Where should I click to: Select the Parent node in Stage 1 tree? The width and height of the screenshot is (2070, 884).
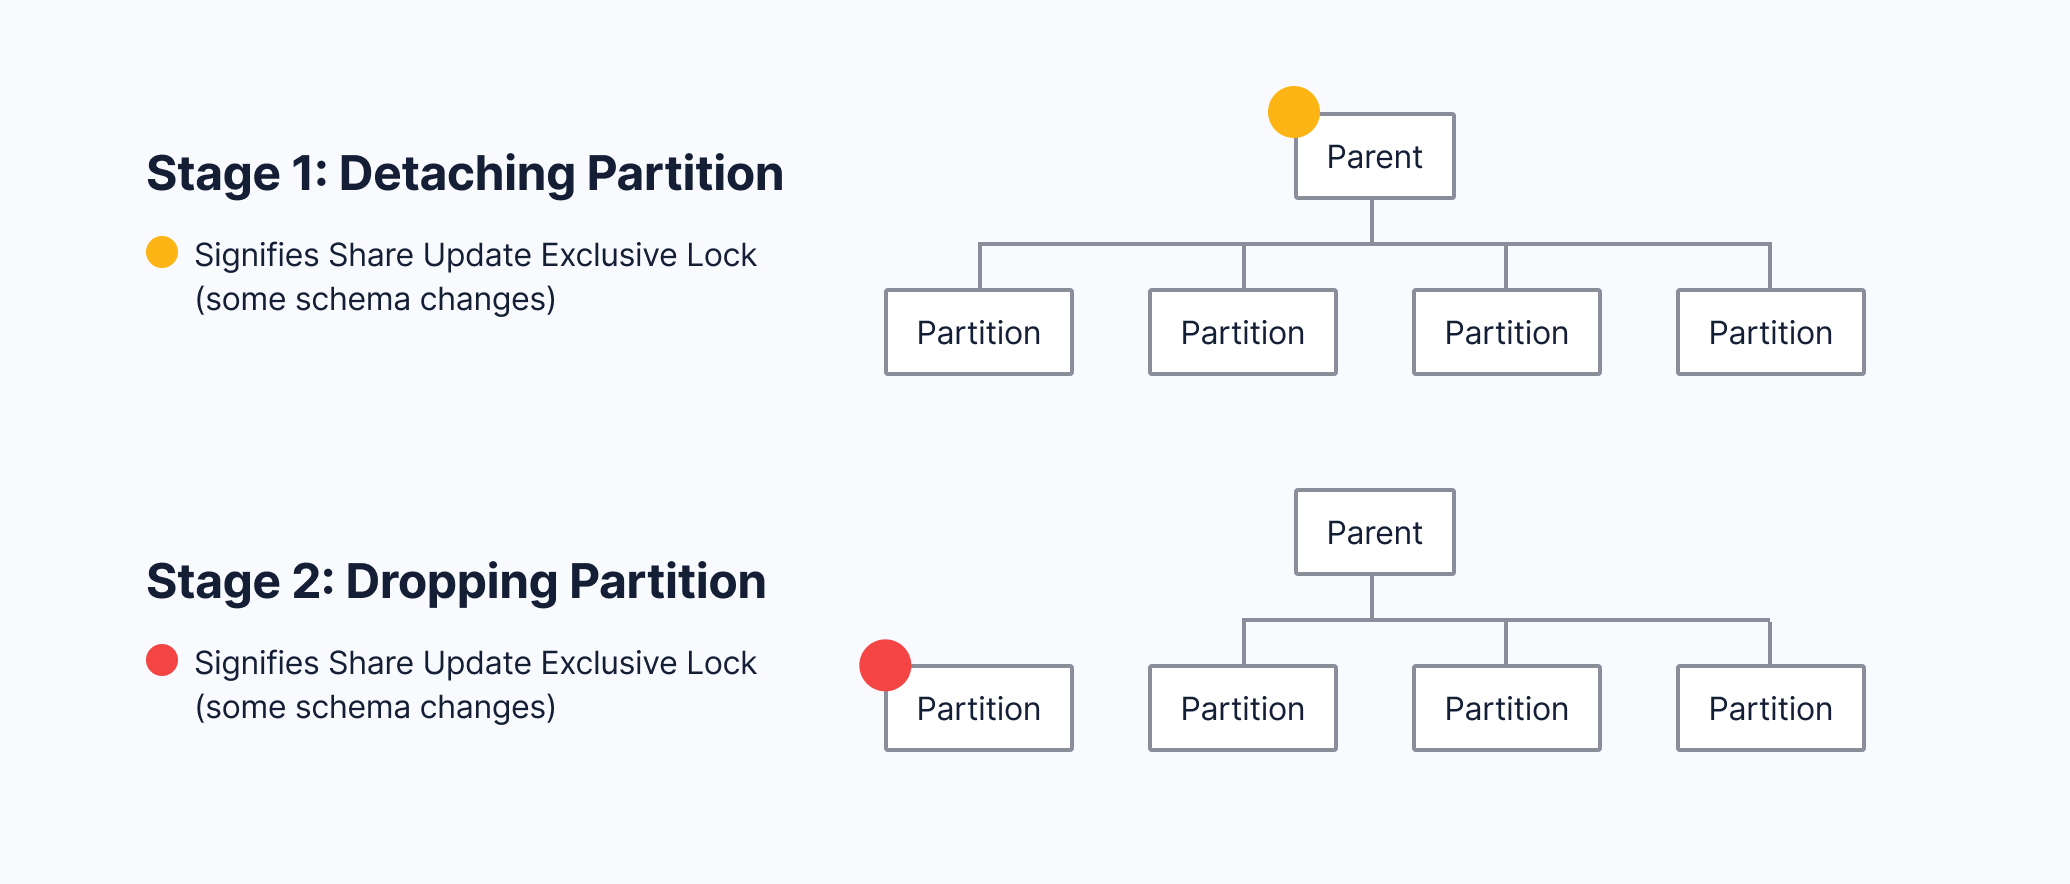[x=1374, y=157]
